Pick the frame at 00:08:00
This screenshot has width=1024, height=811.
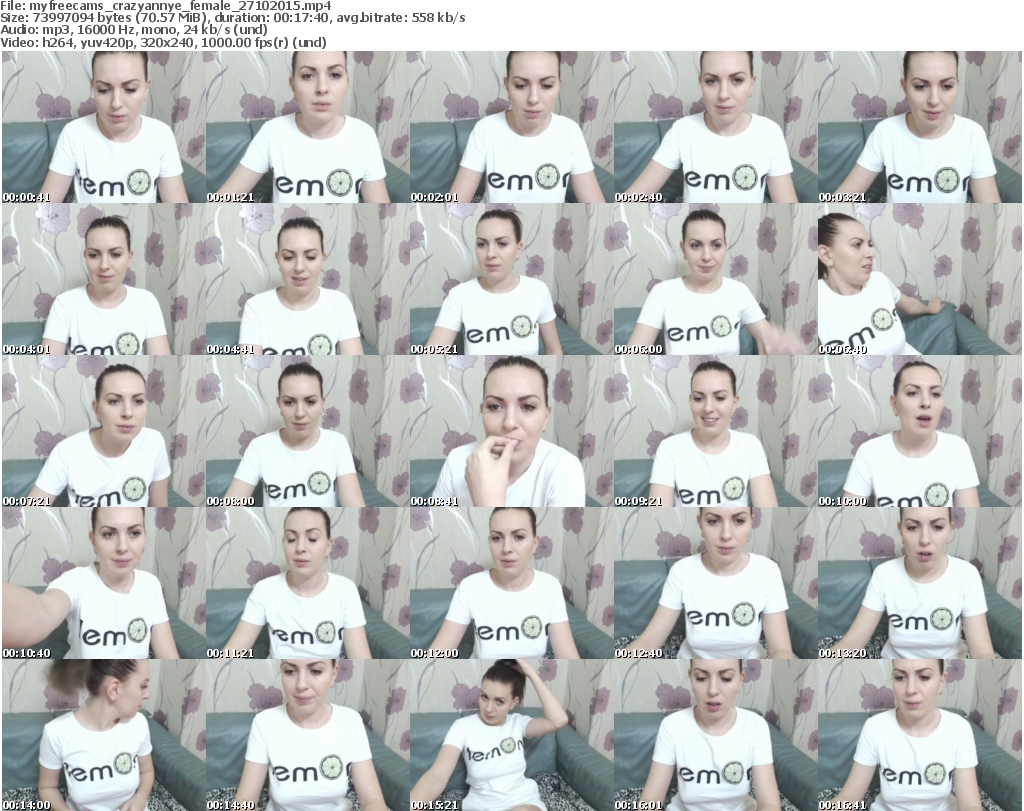tap(308, 431)
